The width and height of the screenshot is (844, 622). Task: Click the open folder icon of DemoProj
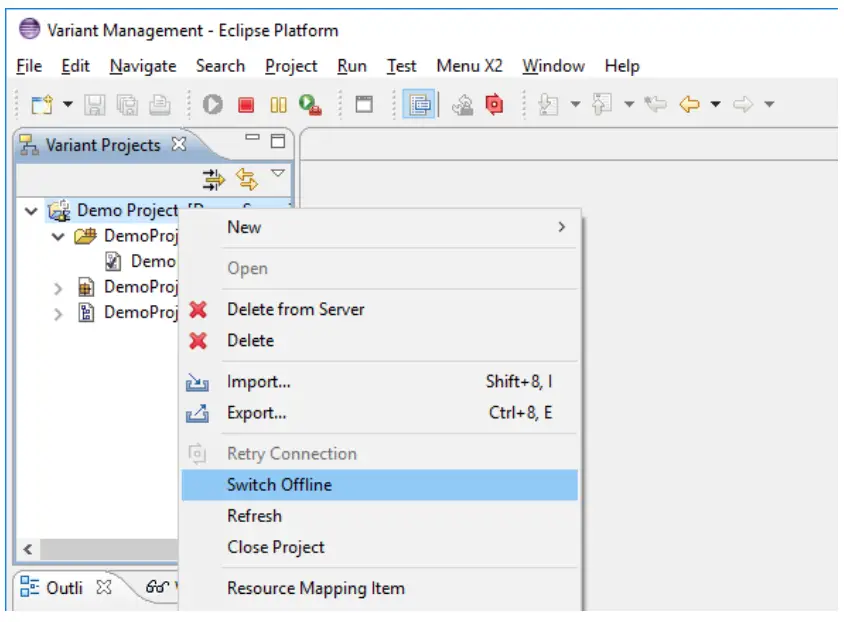[x=86, y=236]
